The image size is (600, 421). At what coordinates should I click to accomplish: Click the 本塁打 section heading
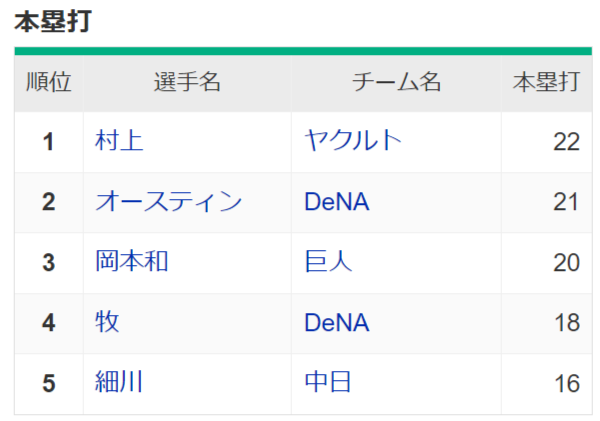coord(54,22)
